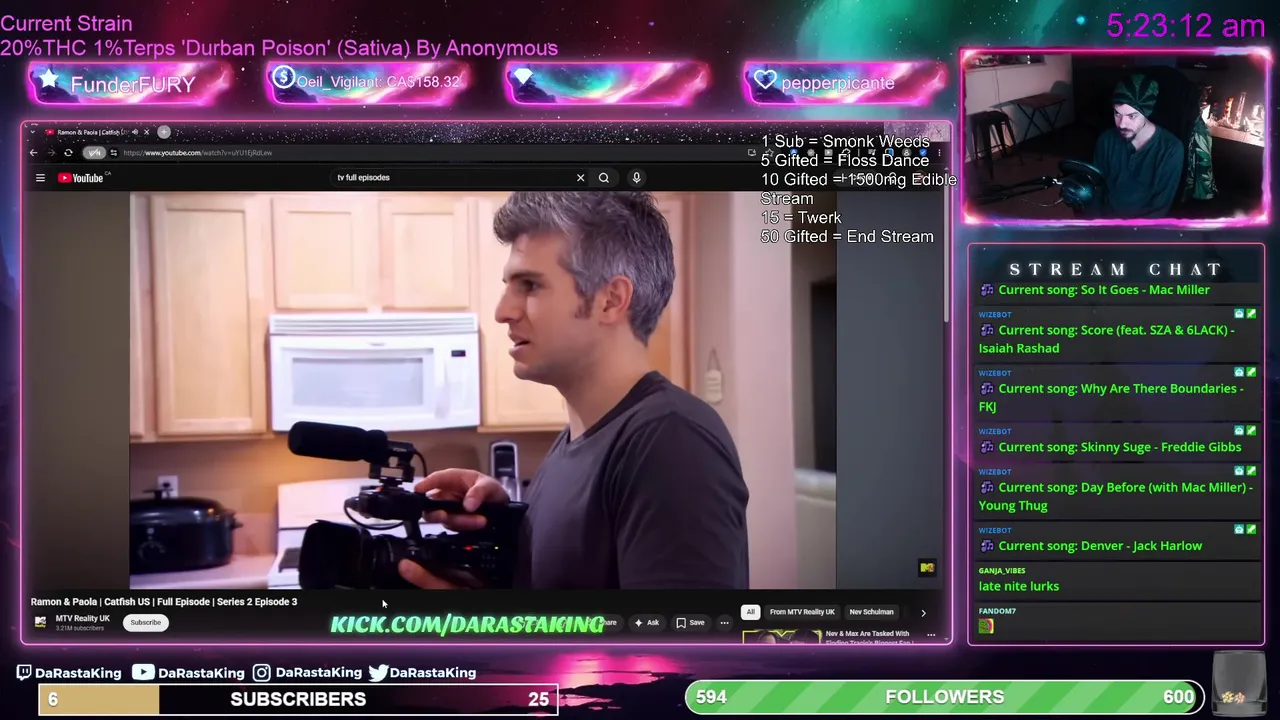
Task: Click the heart icon next to pepperpicante
Action: click(765, 81)
